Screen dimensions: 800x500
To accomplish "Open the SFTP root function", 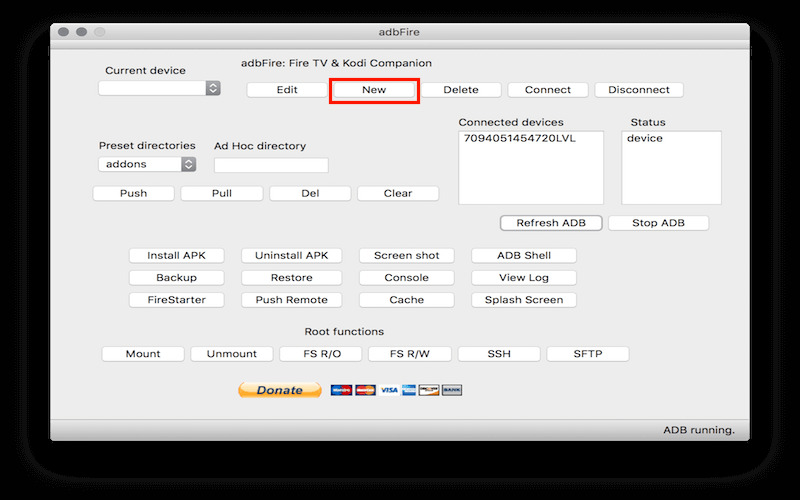I will click(587, 354).
